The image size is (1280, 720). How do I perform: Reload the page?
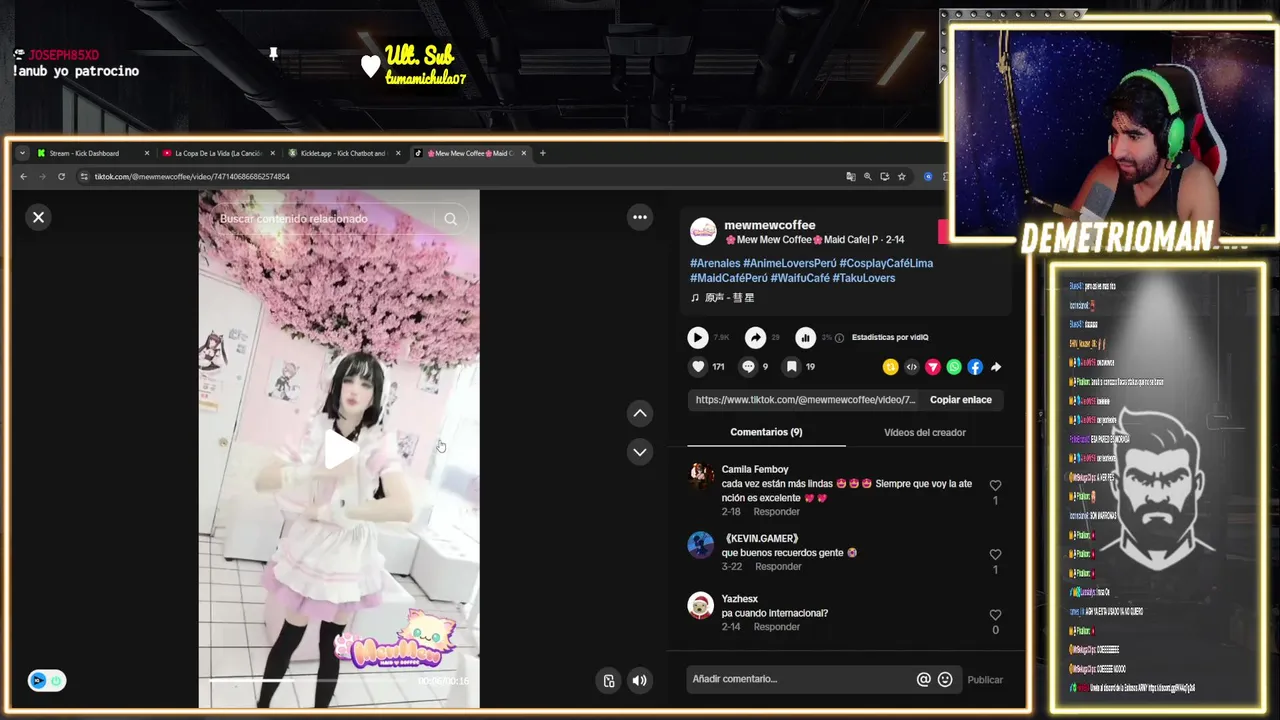61,176
